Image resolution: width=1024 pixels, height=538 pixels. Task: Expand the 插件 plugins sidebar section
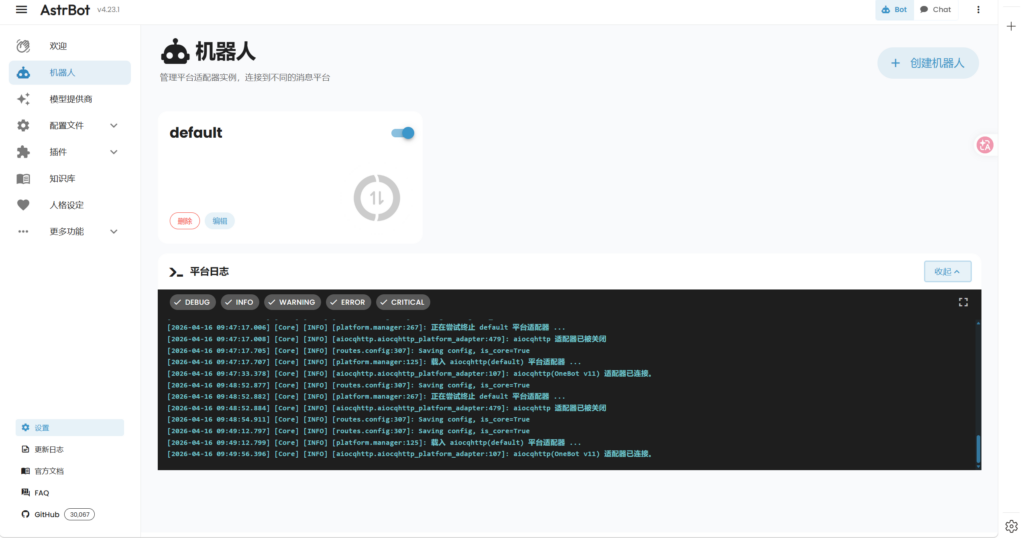pos(113,152)
